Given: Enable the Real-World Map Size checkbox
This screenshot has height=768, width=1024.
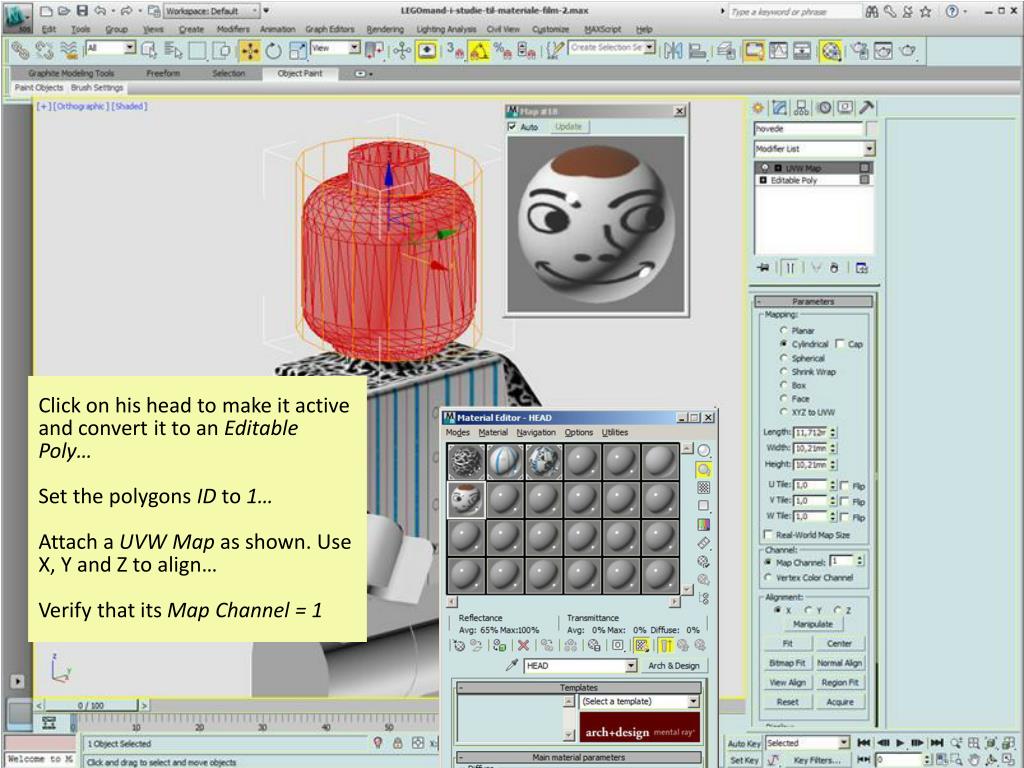Looking at the screenshot, I should coord(769,534).
